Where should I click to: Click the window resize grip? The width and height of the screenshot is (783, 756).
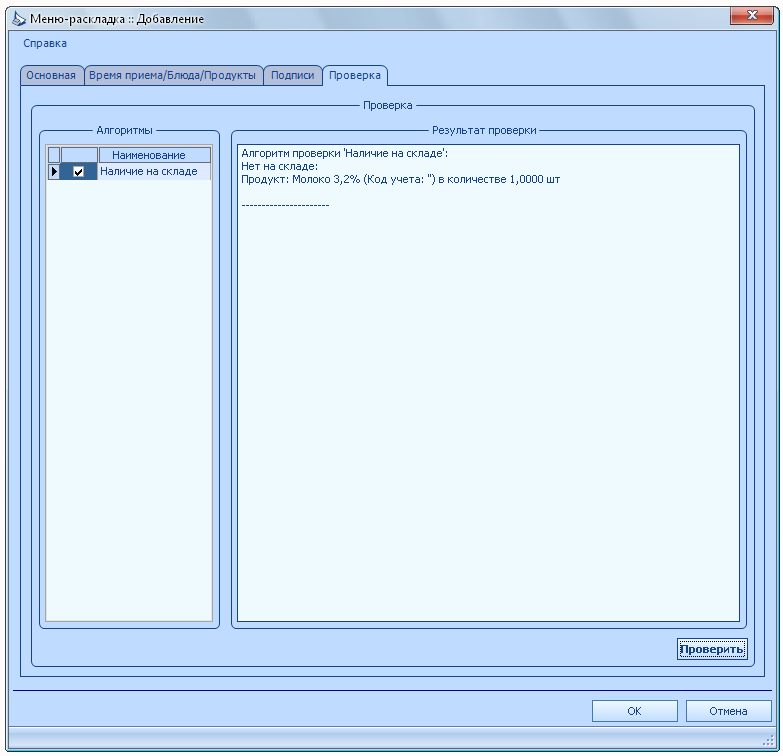pyautogui.click(x=768, y=742)
